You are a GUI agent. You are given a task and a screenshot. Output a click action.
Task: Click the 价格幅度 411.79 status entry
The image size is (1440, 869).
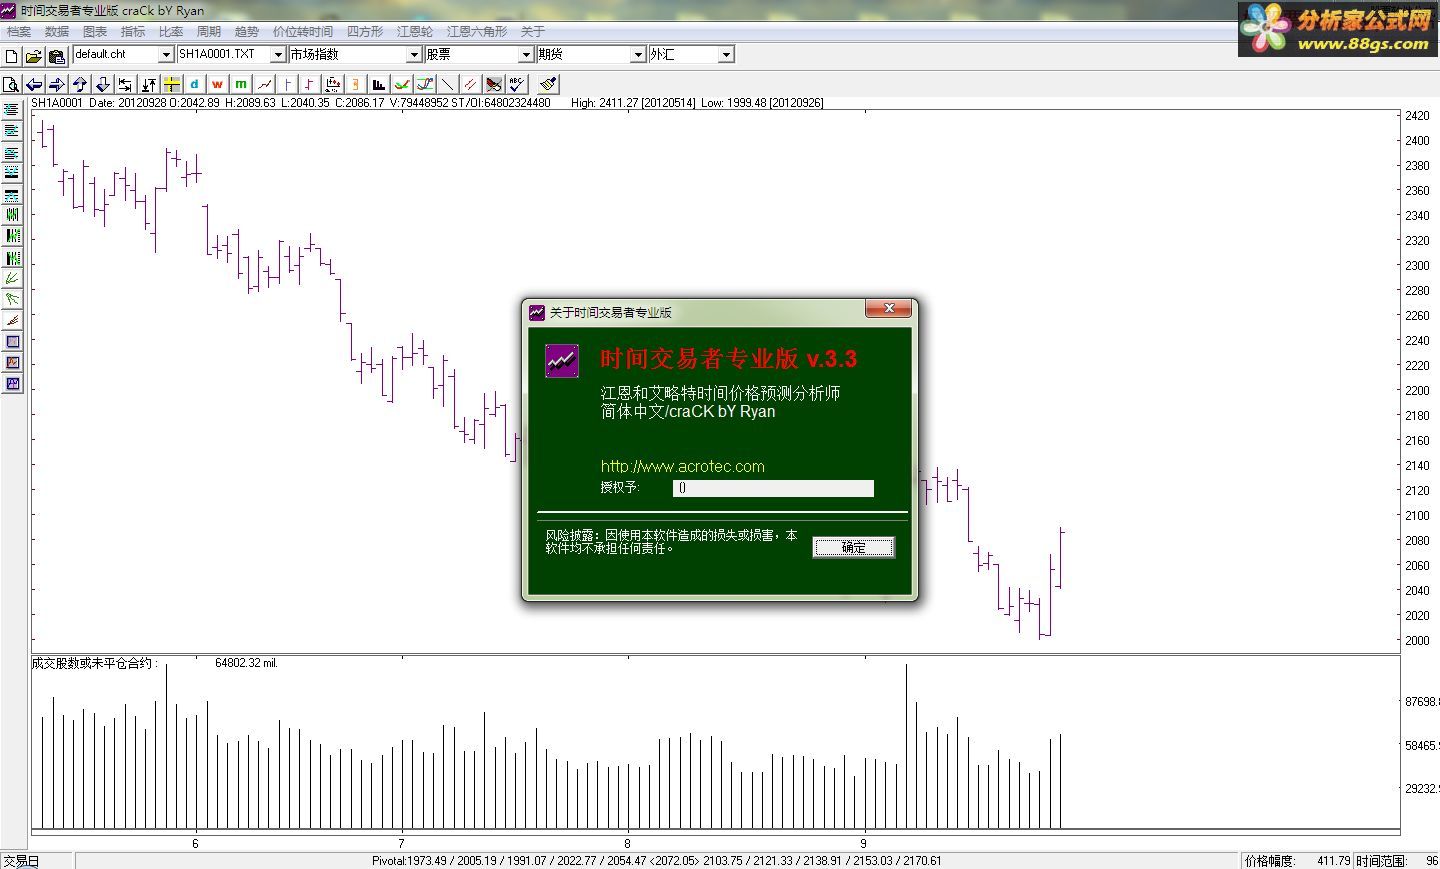click(x=1297, y=861)
